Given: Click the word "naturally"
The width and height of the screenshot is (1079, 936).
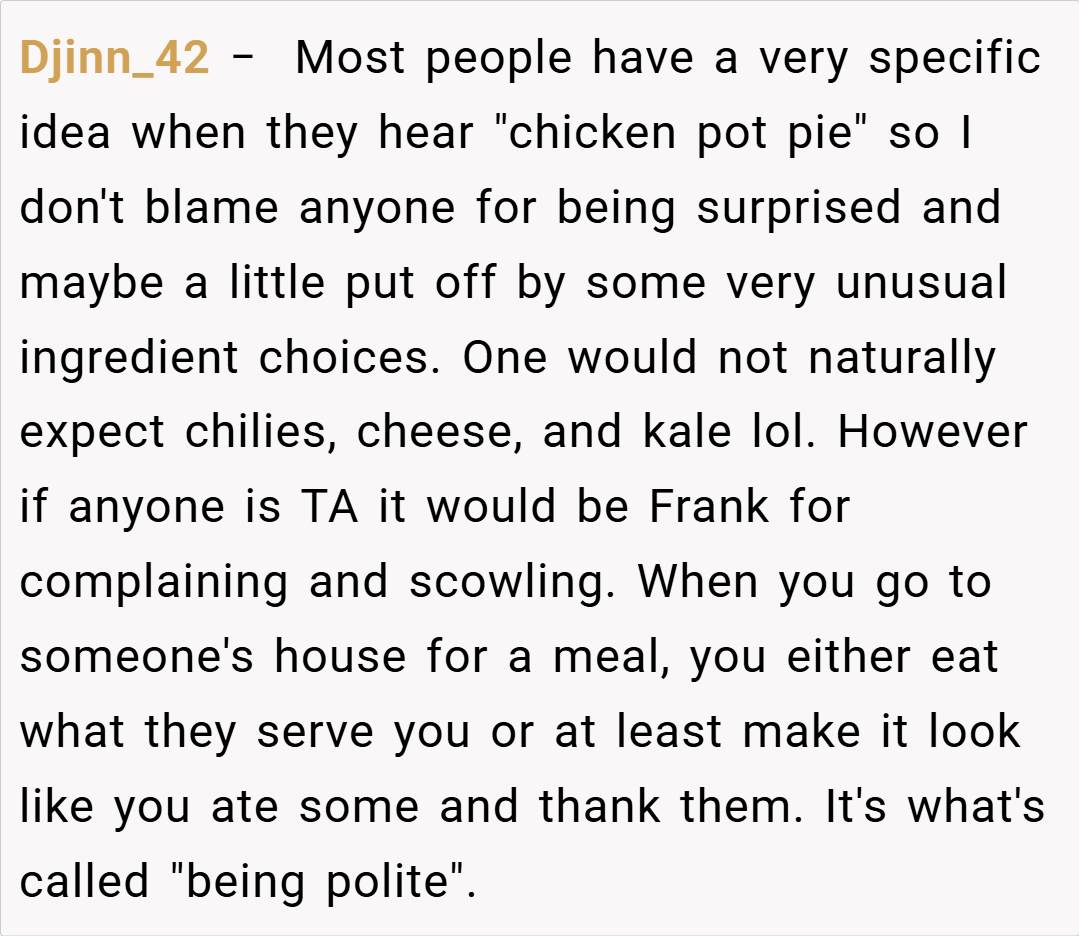Looking at the screenshot, I should (x=901, y=358).
